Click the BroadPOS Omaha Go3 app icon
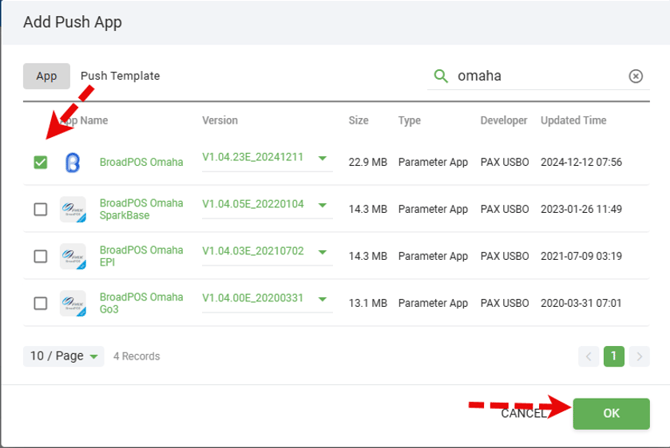The image size is (670, 448). point(72,302)
